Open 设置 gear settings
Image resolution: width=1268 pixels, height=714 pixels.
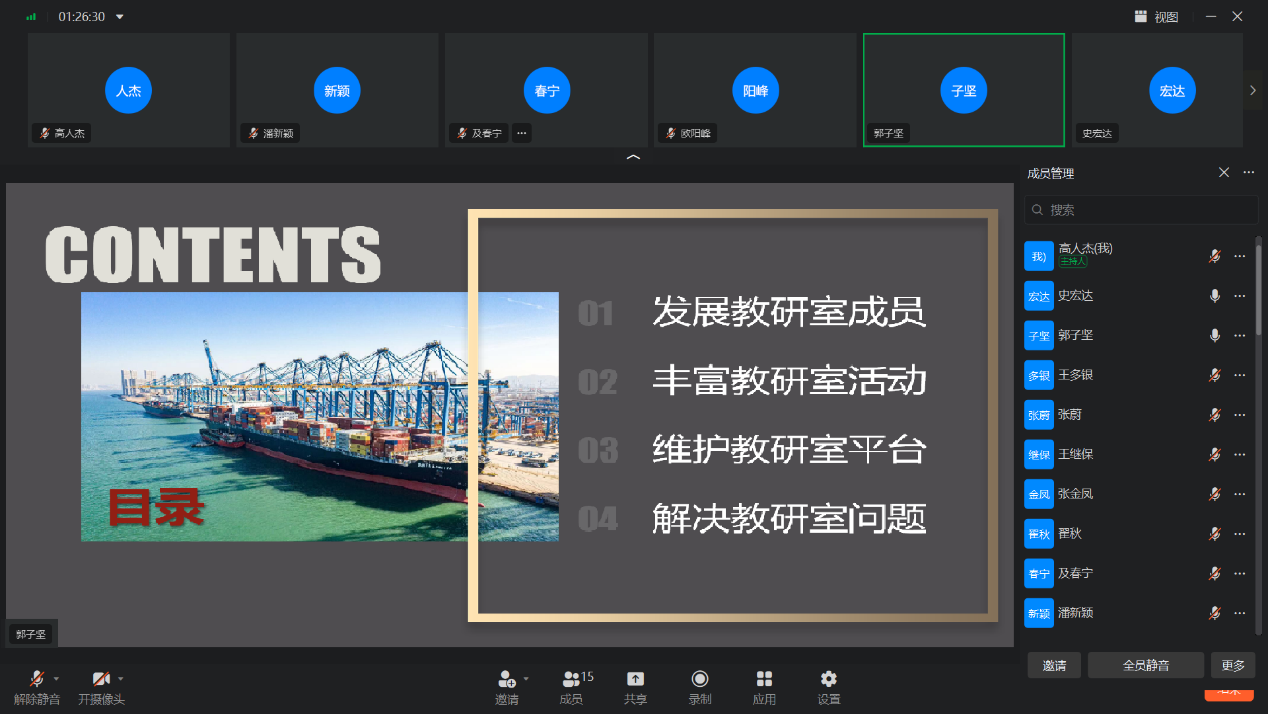coord(828,679)
